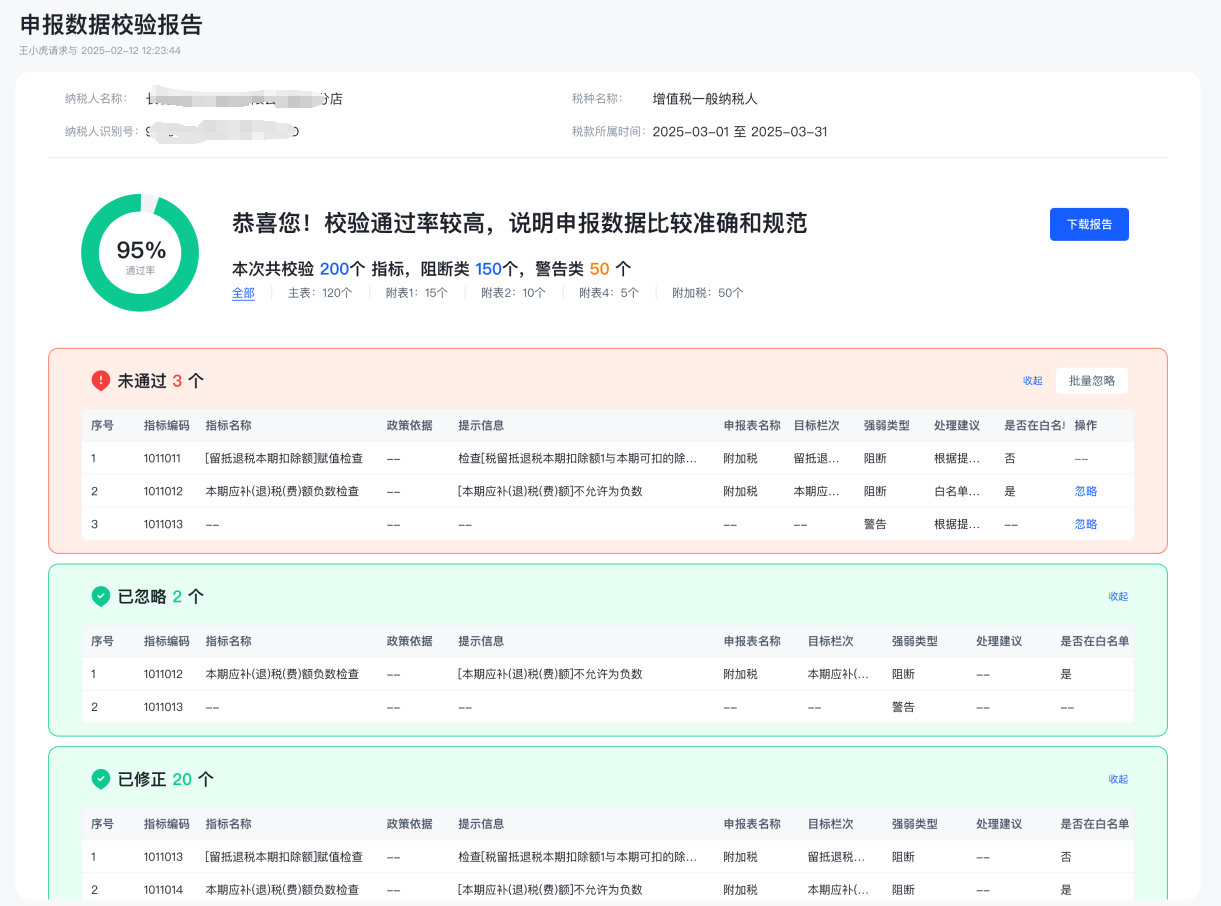Click 提示信息 header in 未通过 table
1221x906 pixels.
[481, 425]
